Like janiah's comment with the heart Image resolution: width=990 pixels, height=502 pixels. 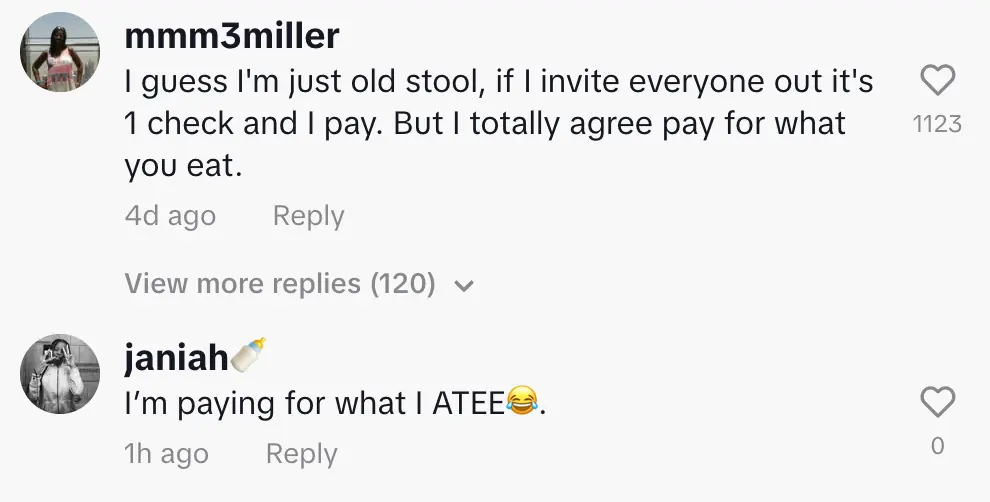tap(937, 402)
